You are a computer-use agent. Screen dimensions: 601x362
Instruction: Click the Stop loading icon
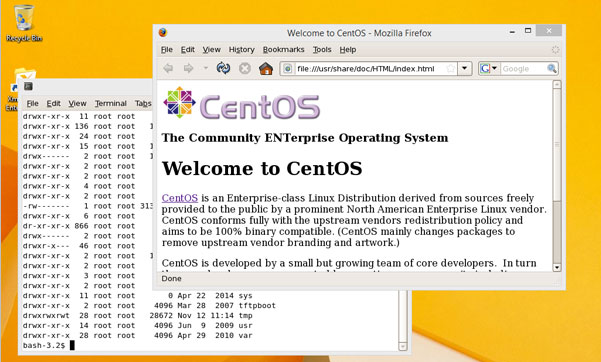[245, 69]
